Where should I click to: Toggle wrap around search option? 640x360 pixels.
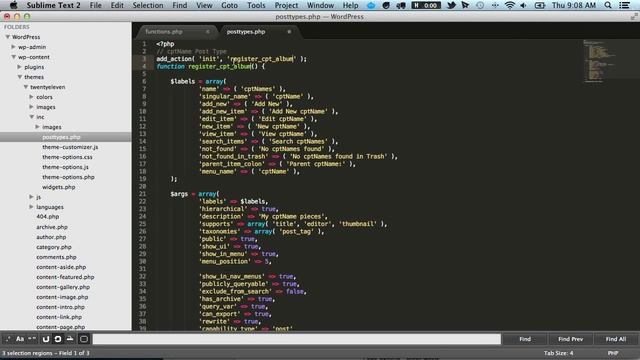tap(58, 339)
